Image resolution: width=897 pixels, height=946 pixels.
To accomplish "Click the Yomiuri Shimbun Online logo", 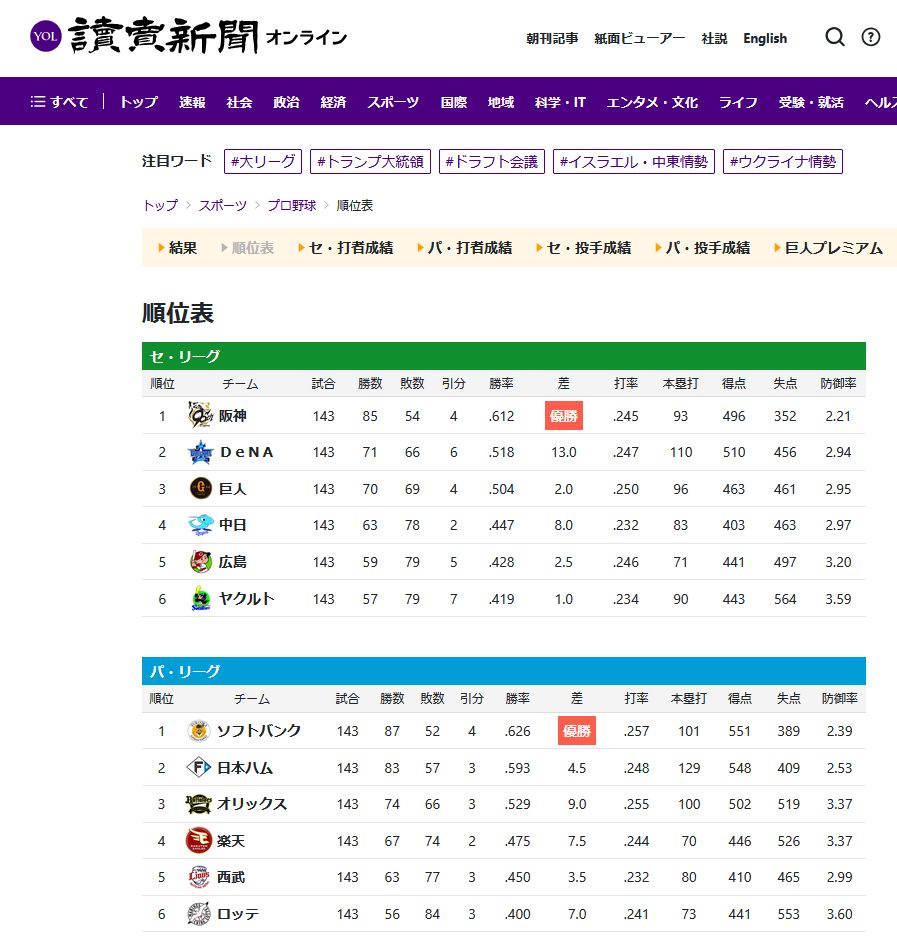I will [189, 37].
